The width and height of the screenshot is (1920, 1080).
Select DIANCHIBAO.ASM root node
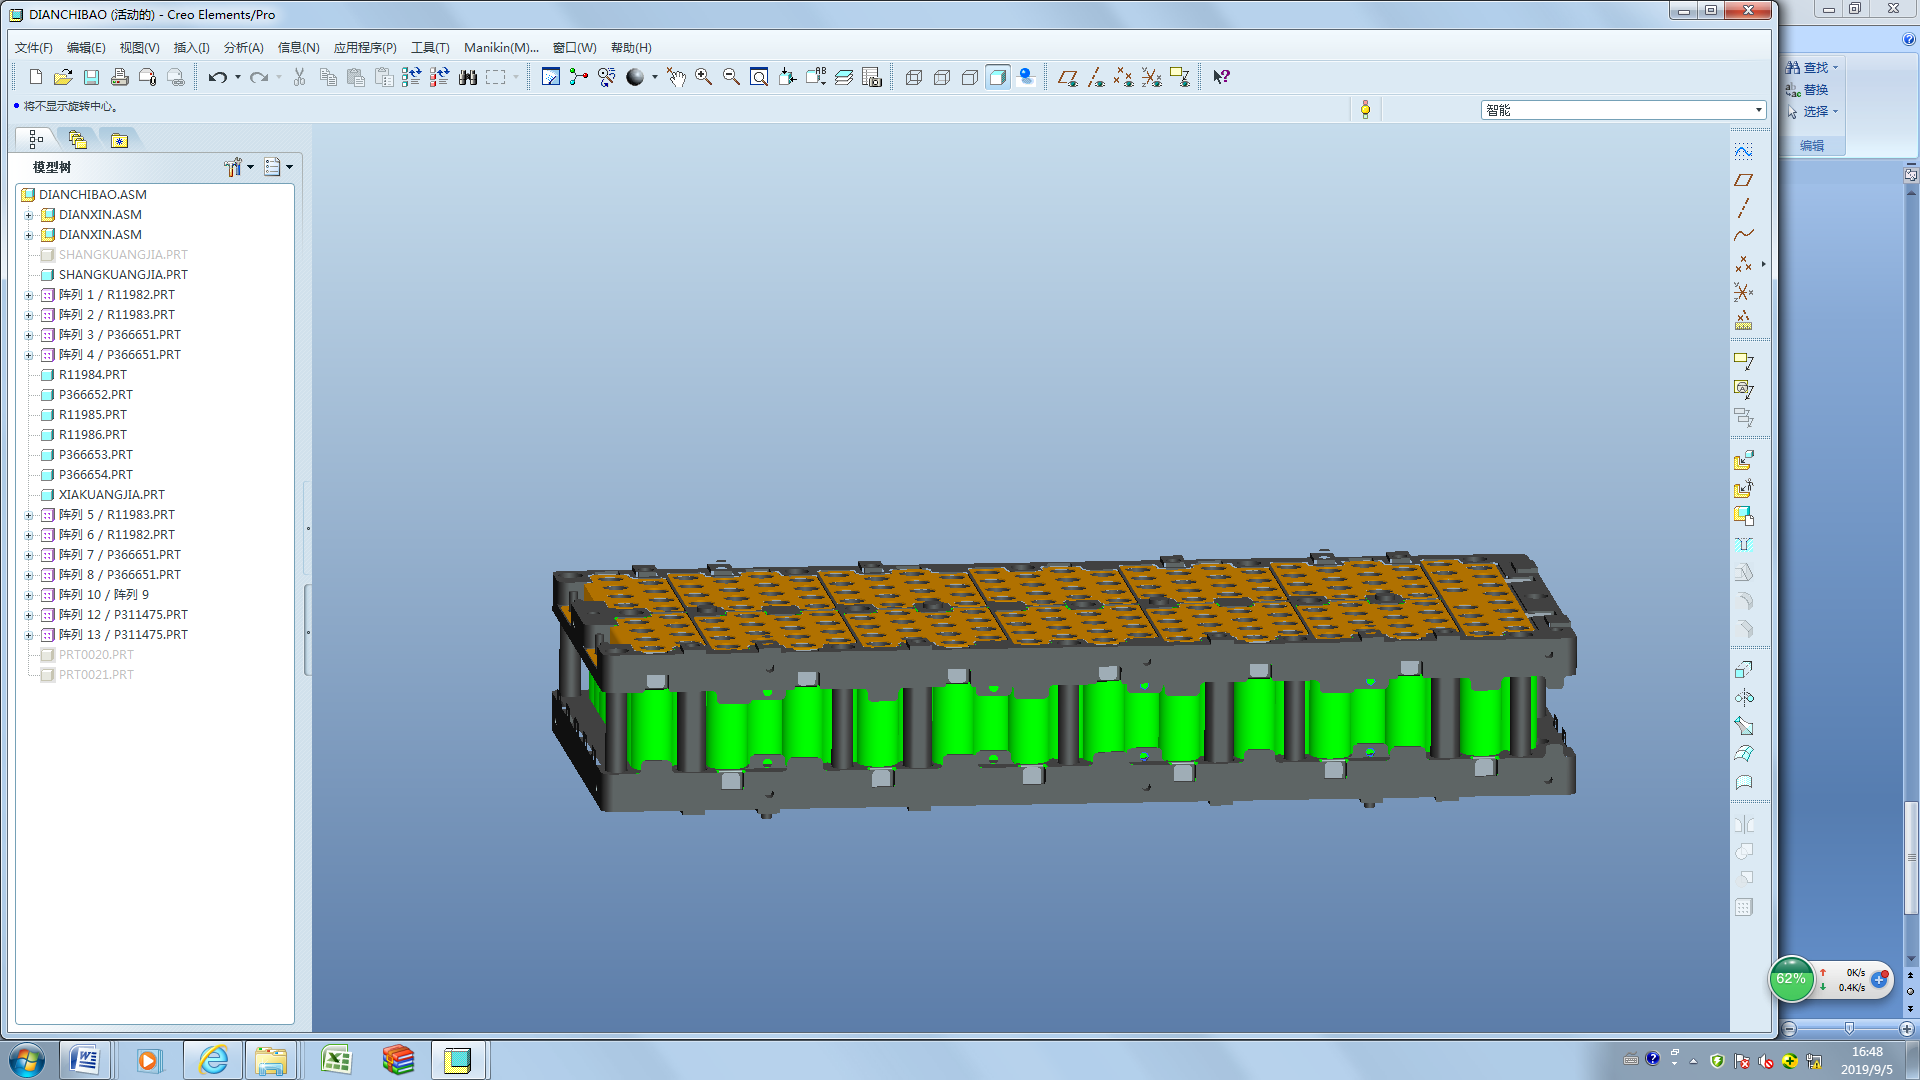pos(92,195)
